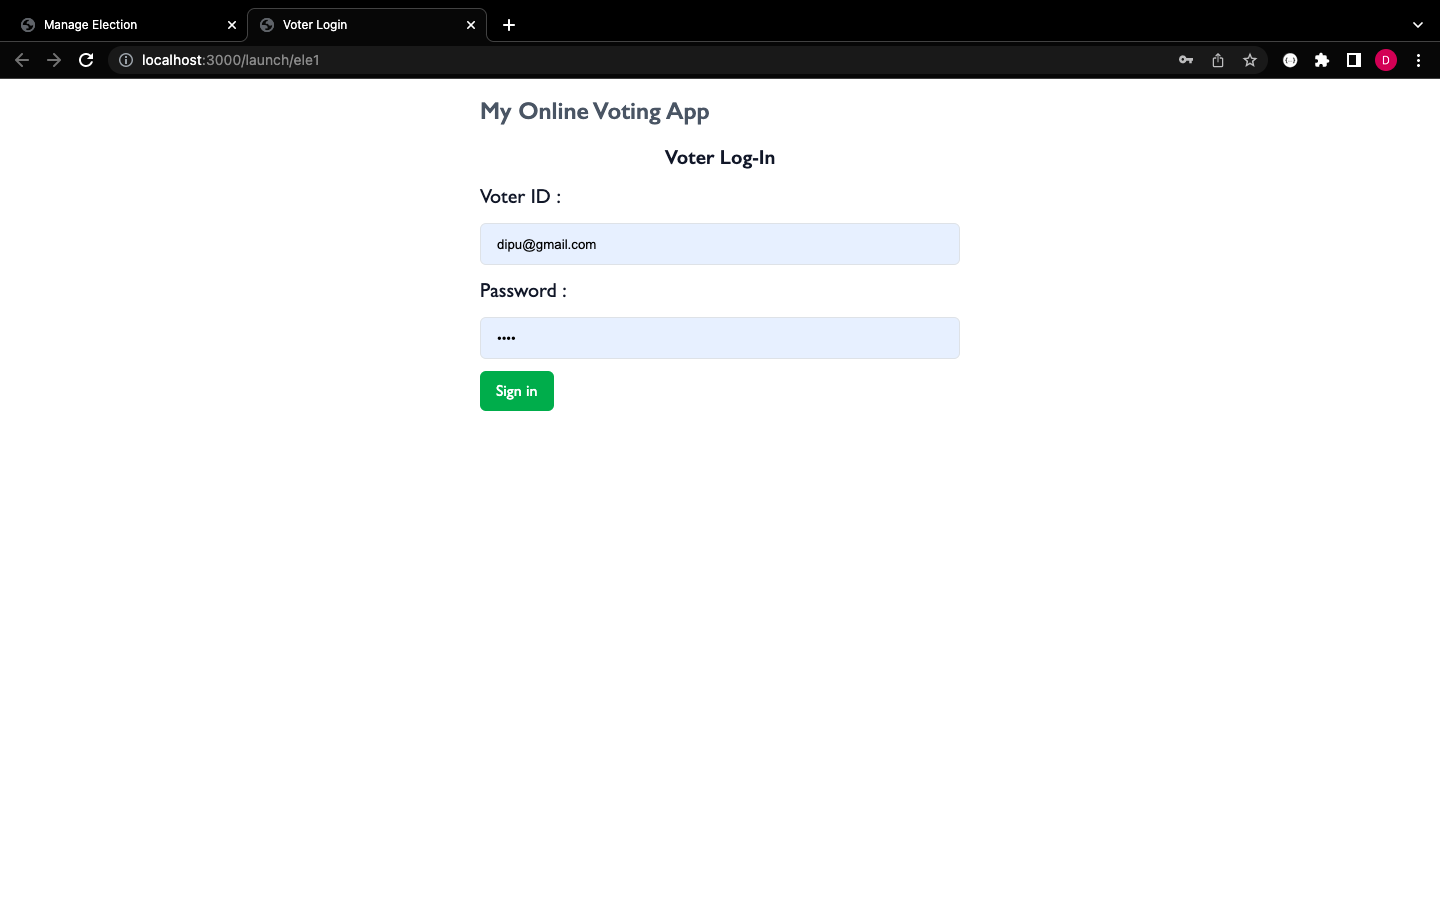Open a new tab with the plus button

pos(509,25)
